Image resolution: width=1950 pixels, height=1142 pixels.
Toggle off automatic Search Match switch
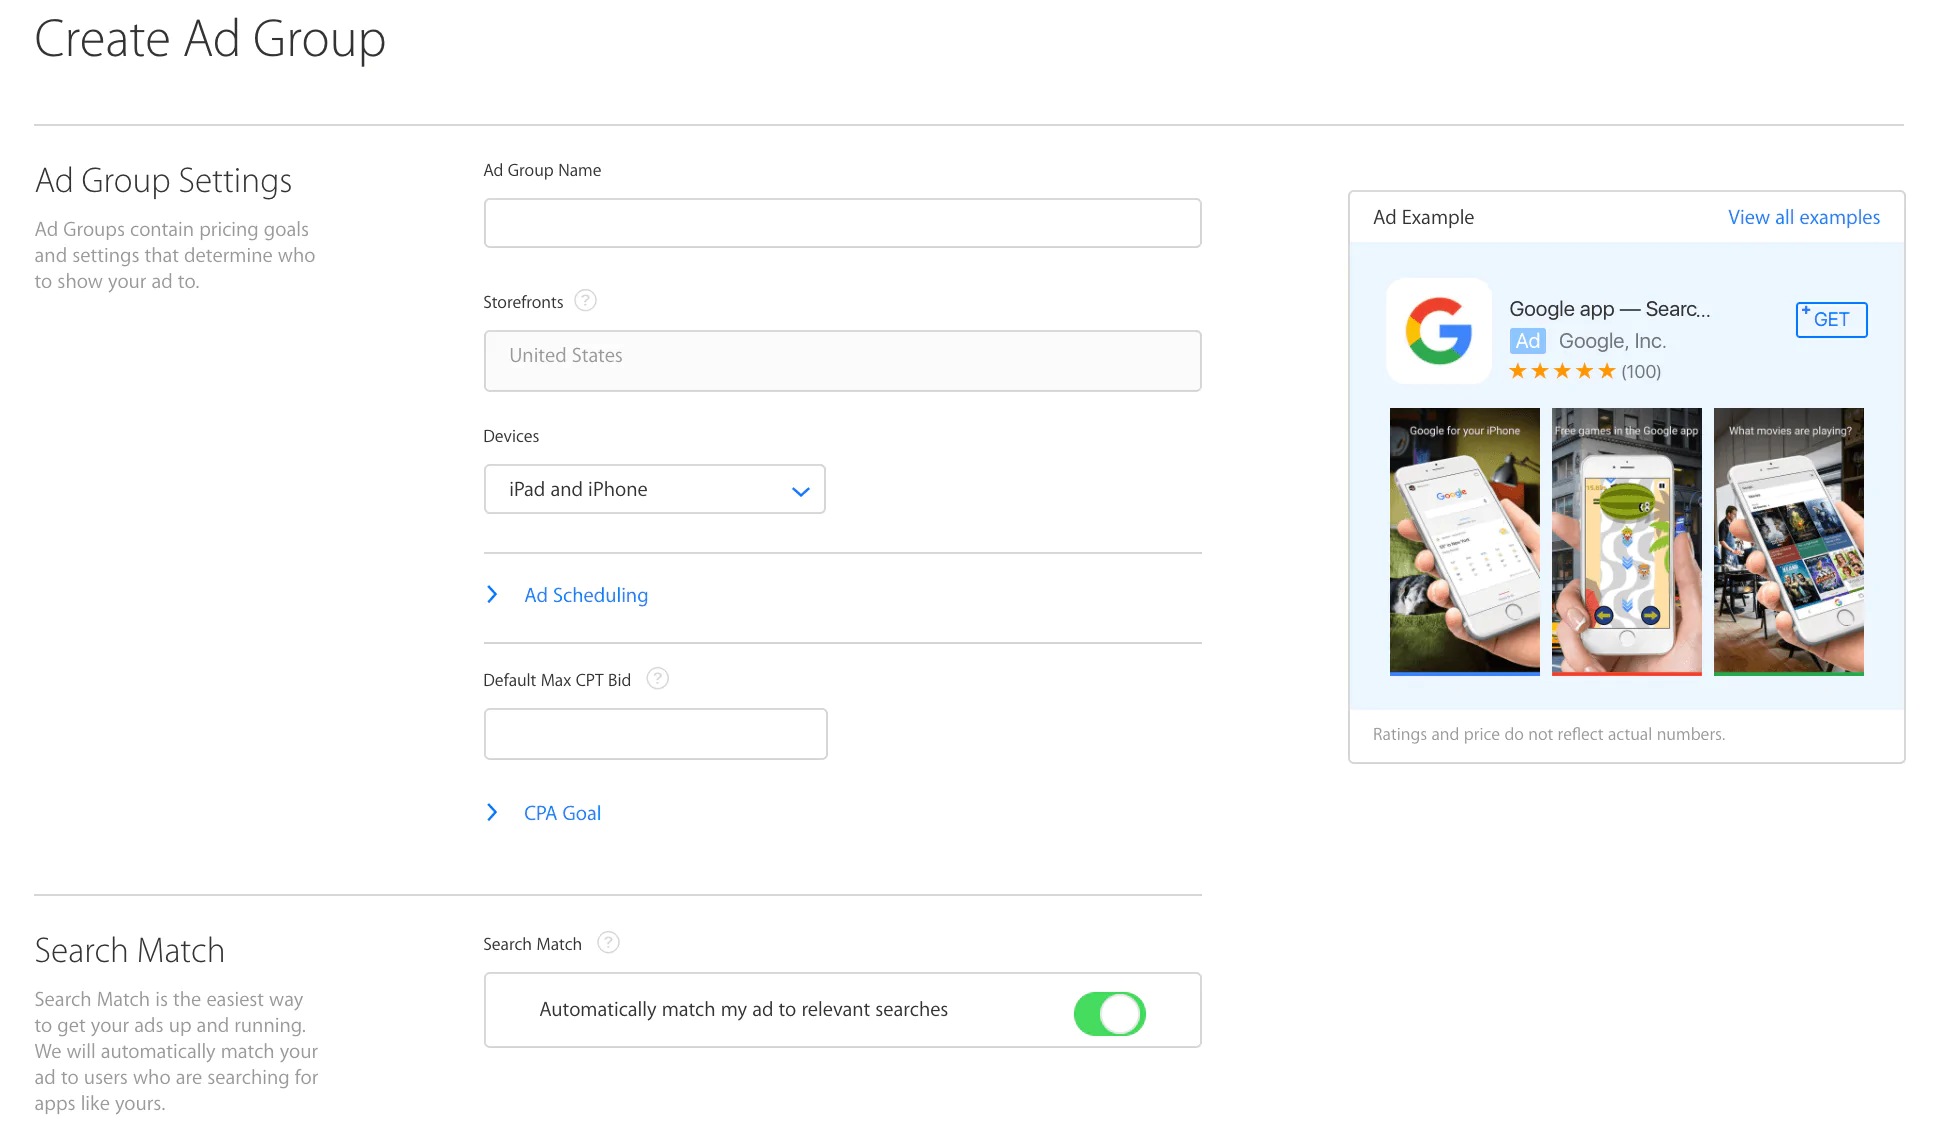[1109, 1014]
